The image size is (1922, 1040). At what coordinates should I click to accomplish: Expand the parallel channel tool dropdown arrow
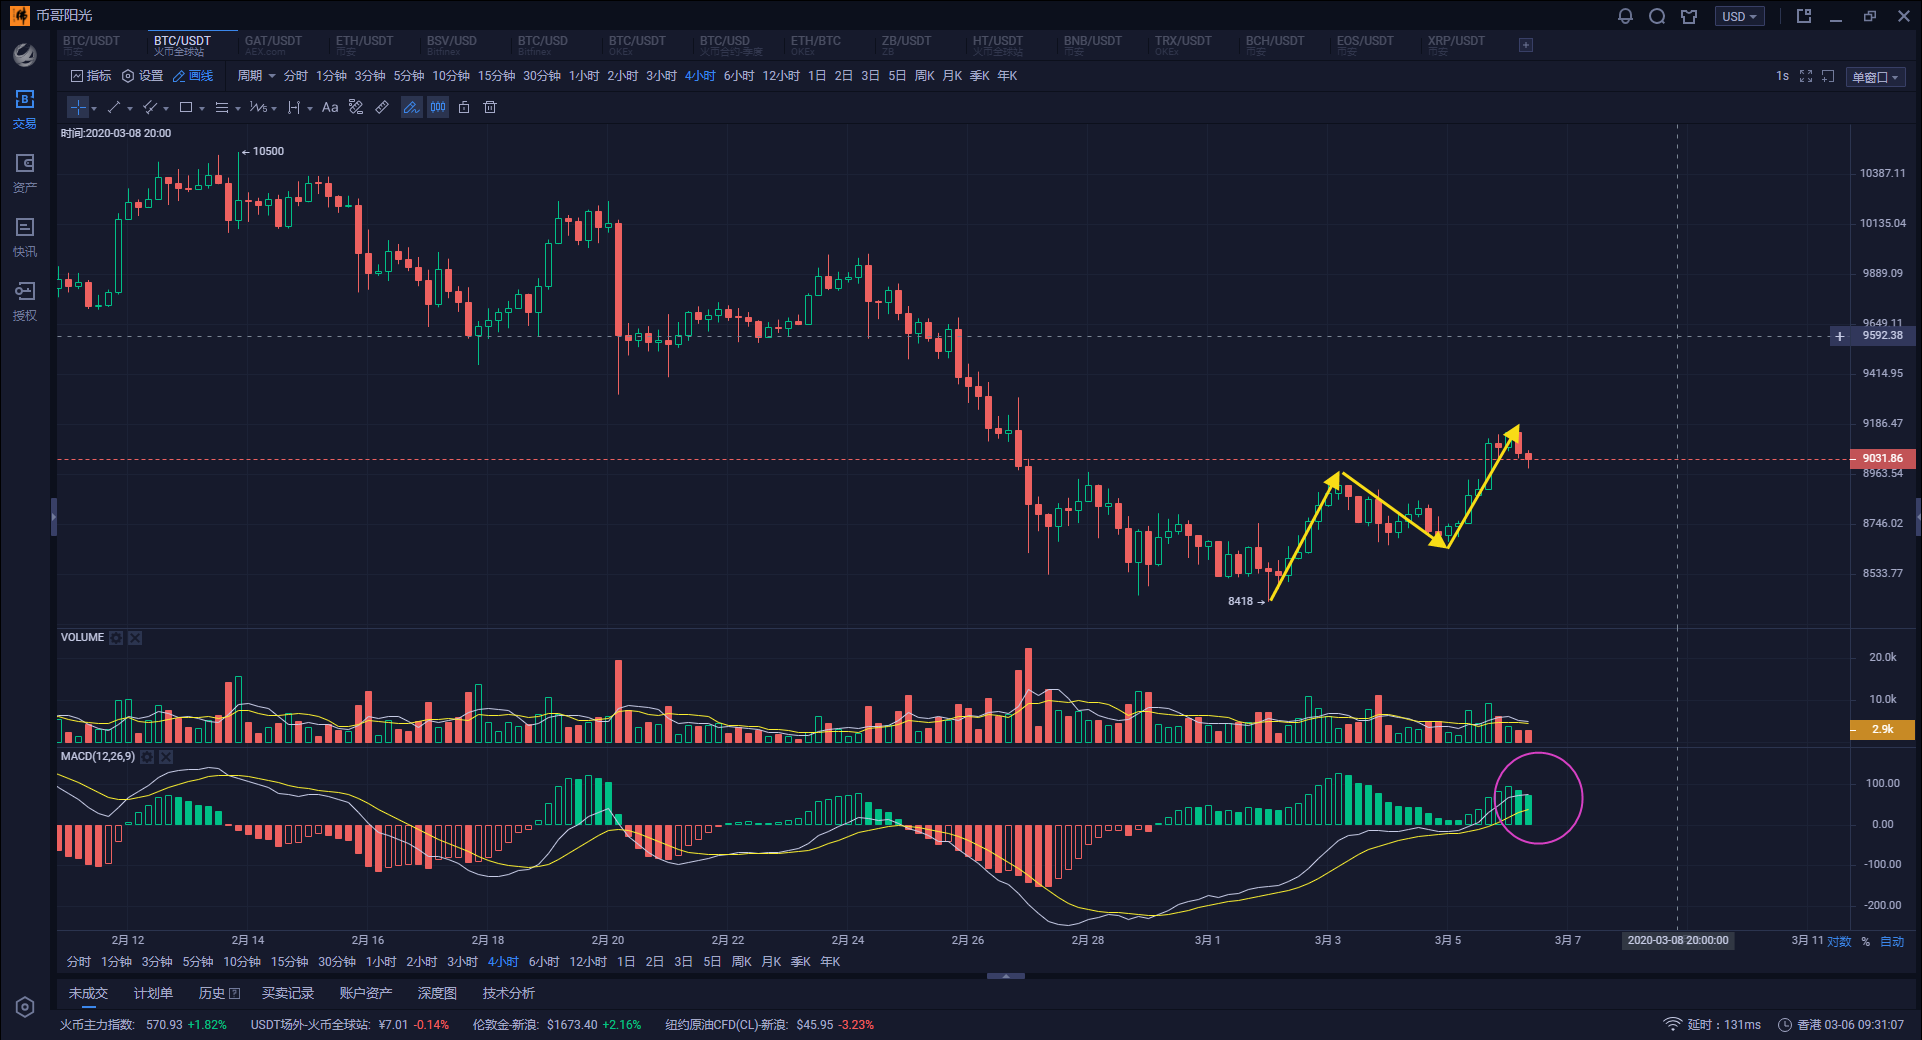click(166, 108)
